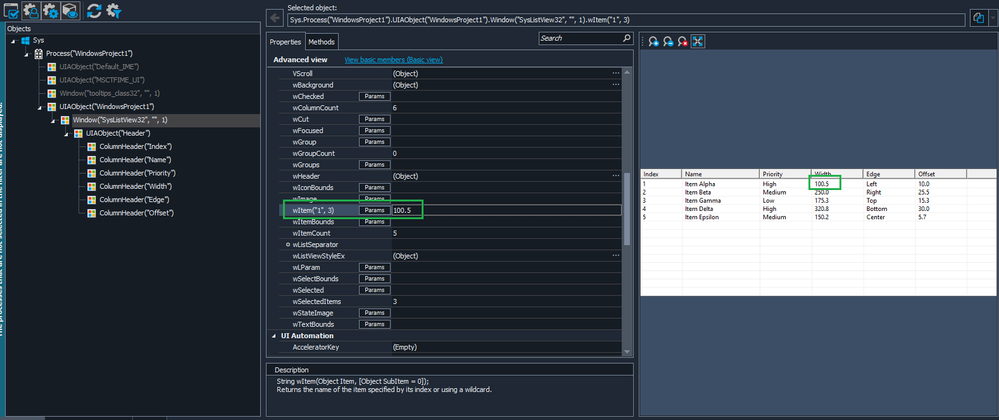This screenshot has height=420, width=999.
Task: Click the refresh icon in Object Browser toolbar
Action: tap(94, 12)
